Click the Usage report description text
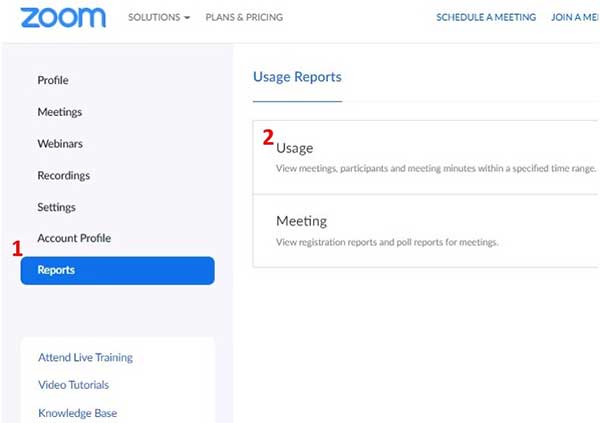Screen dimensions: 600x423 (434, 168)
